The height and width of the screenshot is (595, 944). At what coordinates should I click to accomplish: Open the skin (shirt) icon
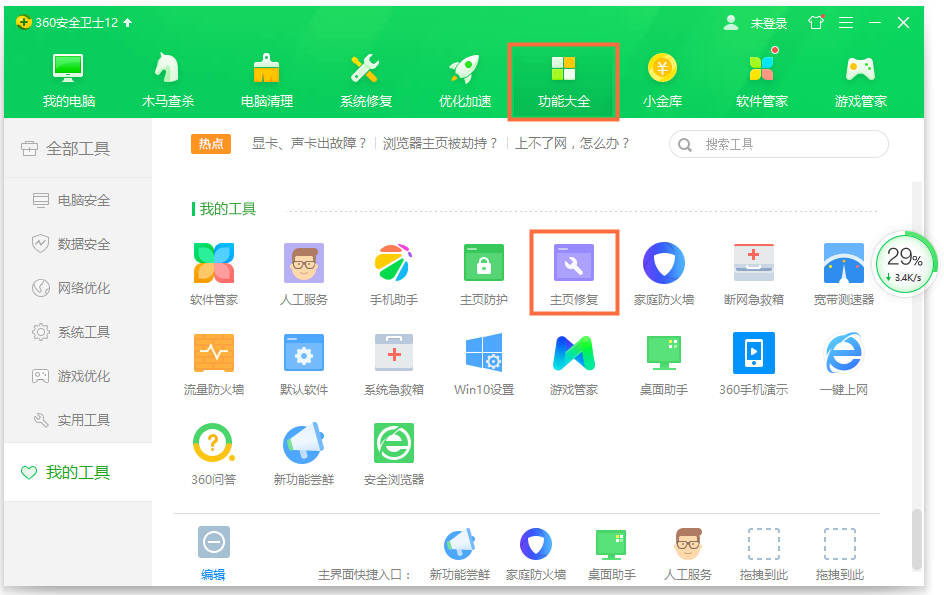(816, 23)
